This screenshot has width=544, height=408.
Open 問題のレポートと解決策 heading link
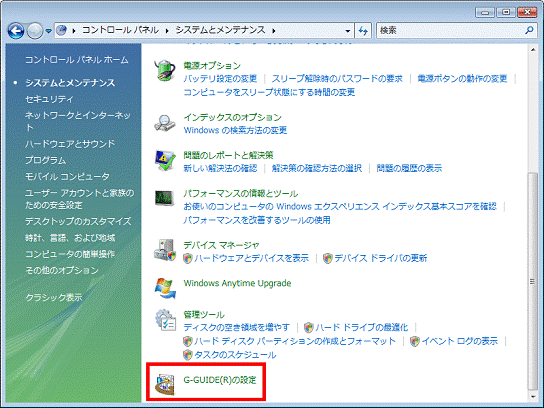pos(228,155)
